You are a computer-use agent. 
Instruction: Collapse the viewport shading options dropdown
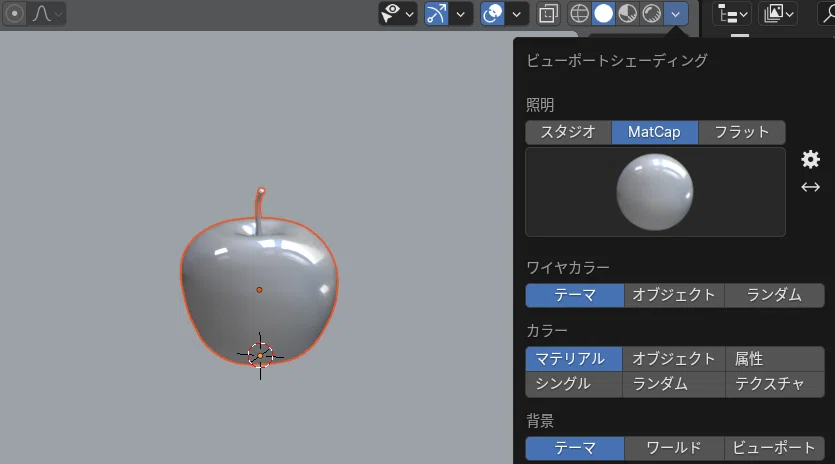point(676,14)
